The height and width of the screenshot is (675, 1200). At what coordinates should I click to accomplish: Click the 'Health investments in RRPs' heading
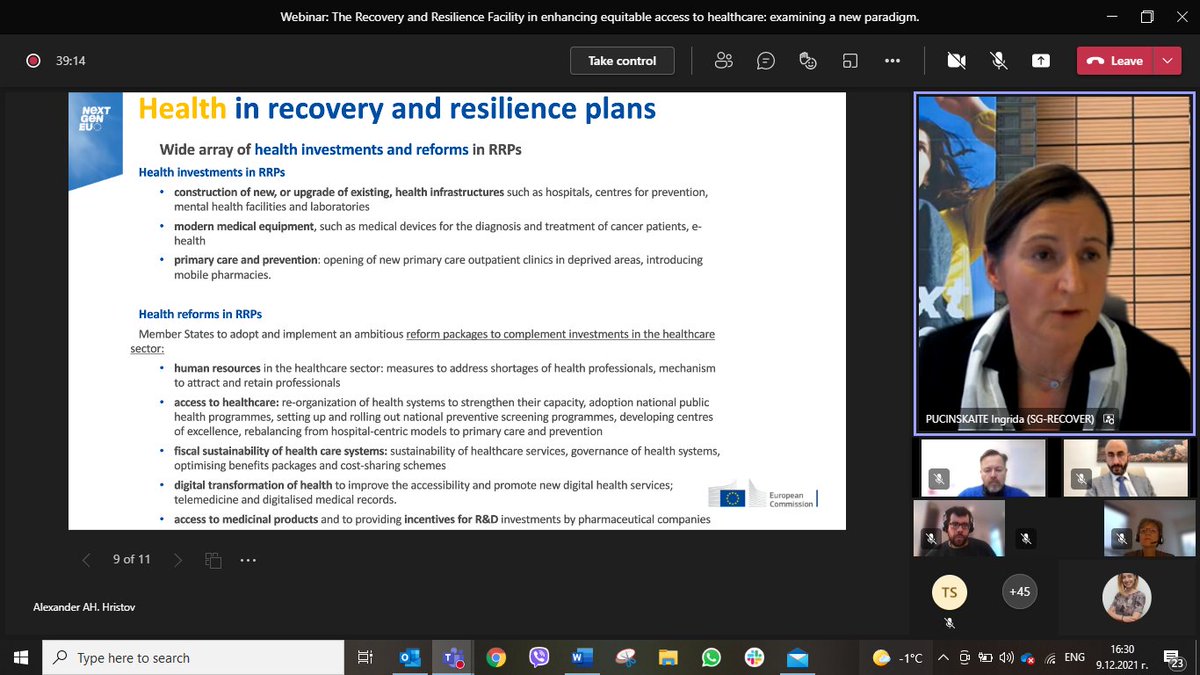[212, 172]
